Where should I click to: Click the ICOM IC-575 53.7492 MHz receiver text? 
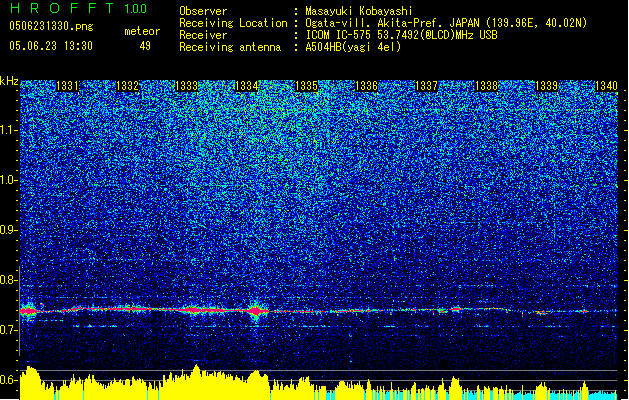(401, 35)
